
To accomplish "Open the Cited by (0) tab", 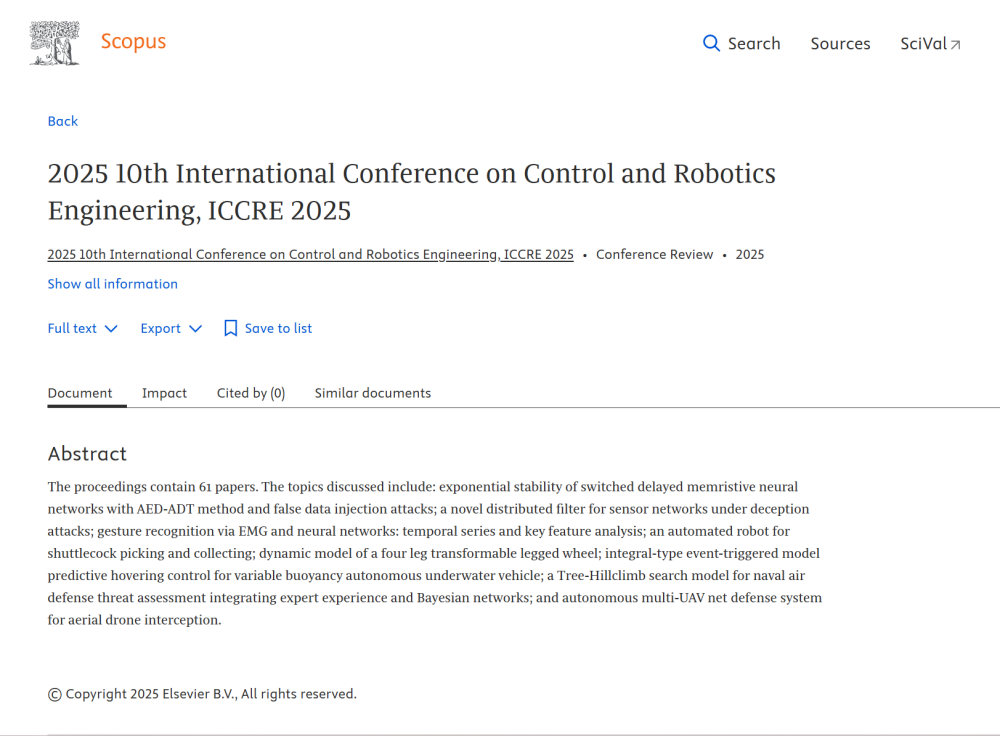I will point(251,393).
